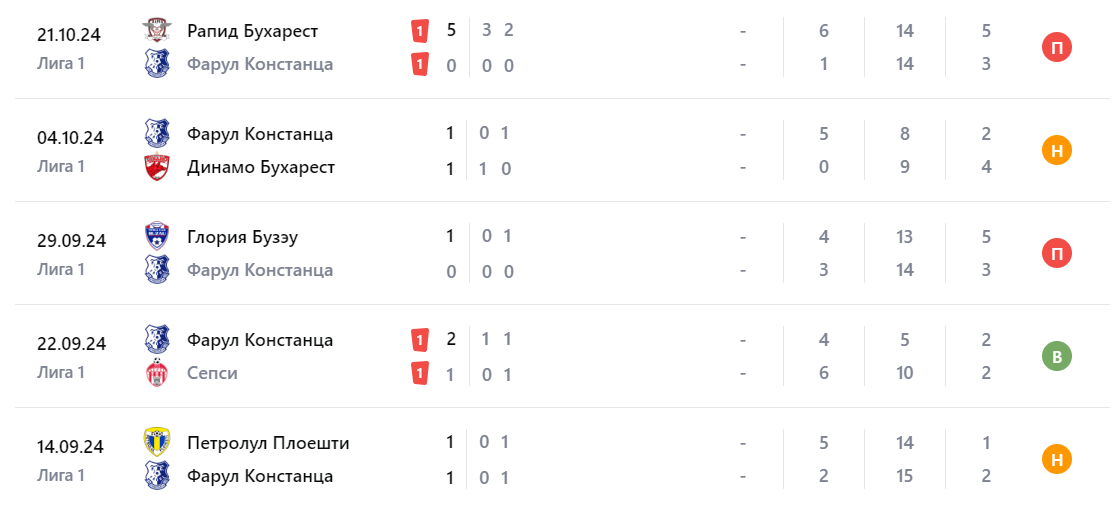Click the red loss badge for 21.10.24 match

(1057, 47)
